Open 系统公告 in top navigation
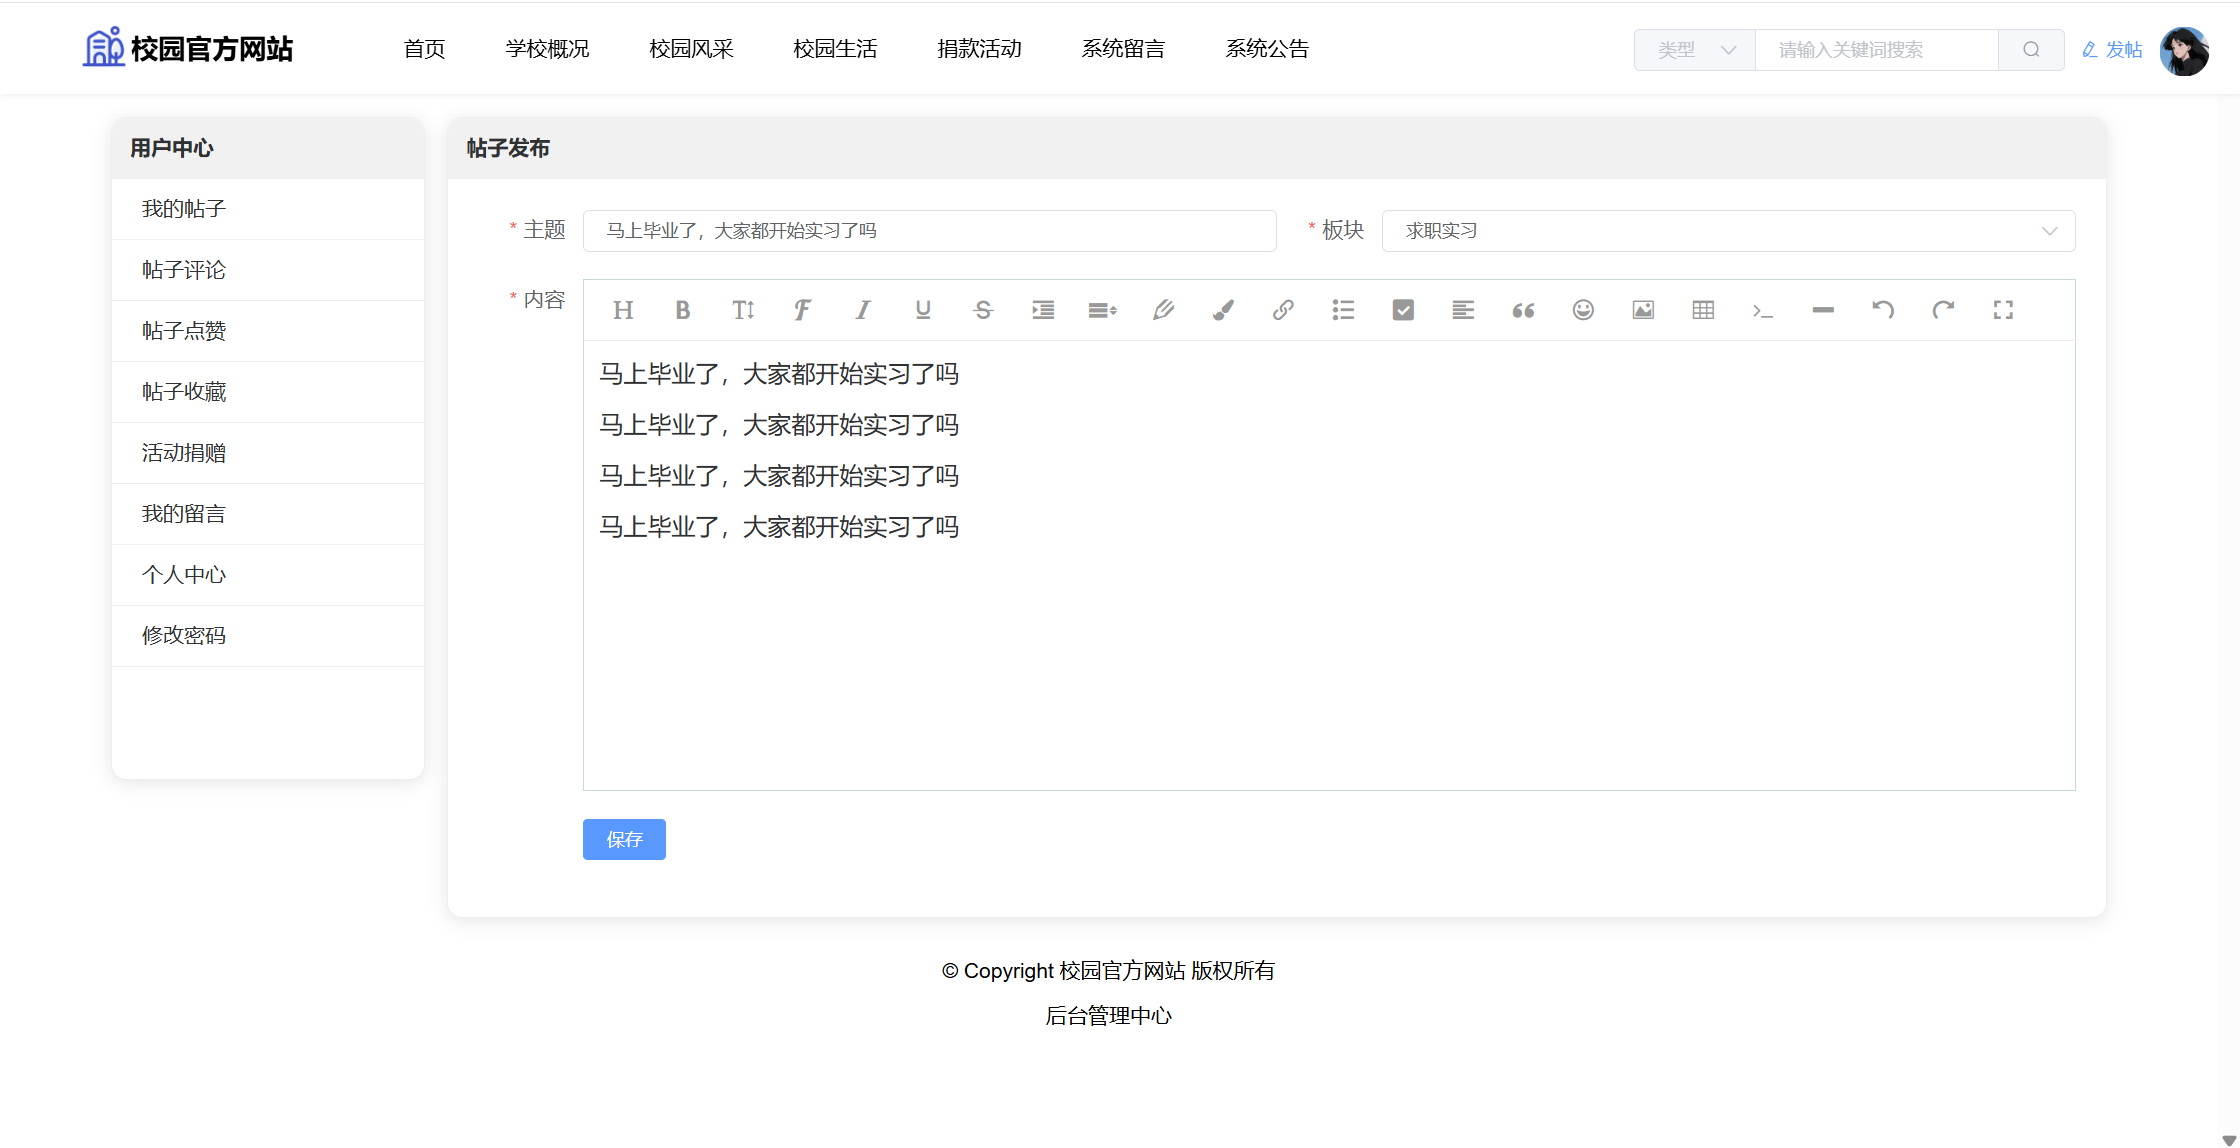This screenshot has height=1148, width=2240. (1267, 49)
